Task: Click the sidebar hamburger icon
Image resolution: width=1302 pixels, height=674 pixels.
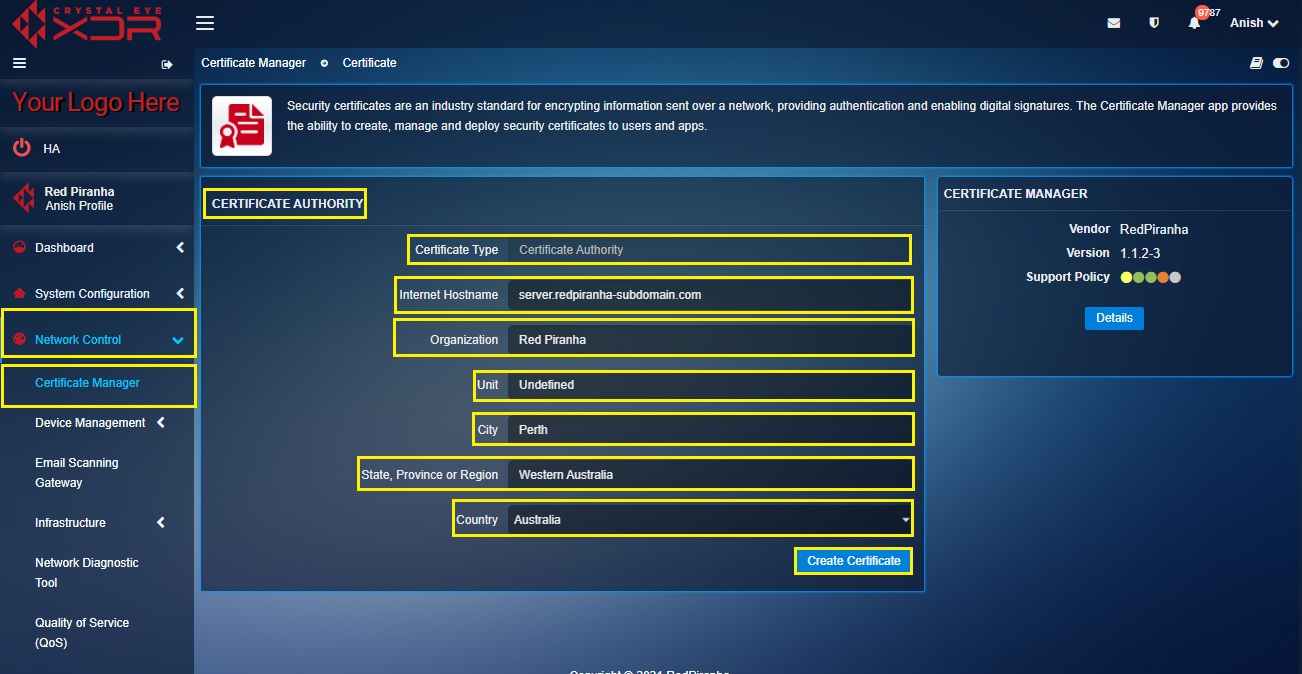Action: (x=18, y=63)
